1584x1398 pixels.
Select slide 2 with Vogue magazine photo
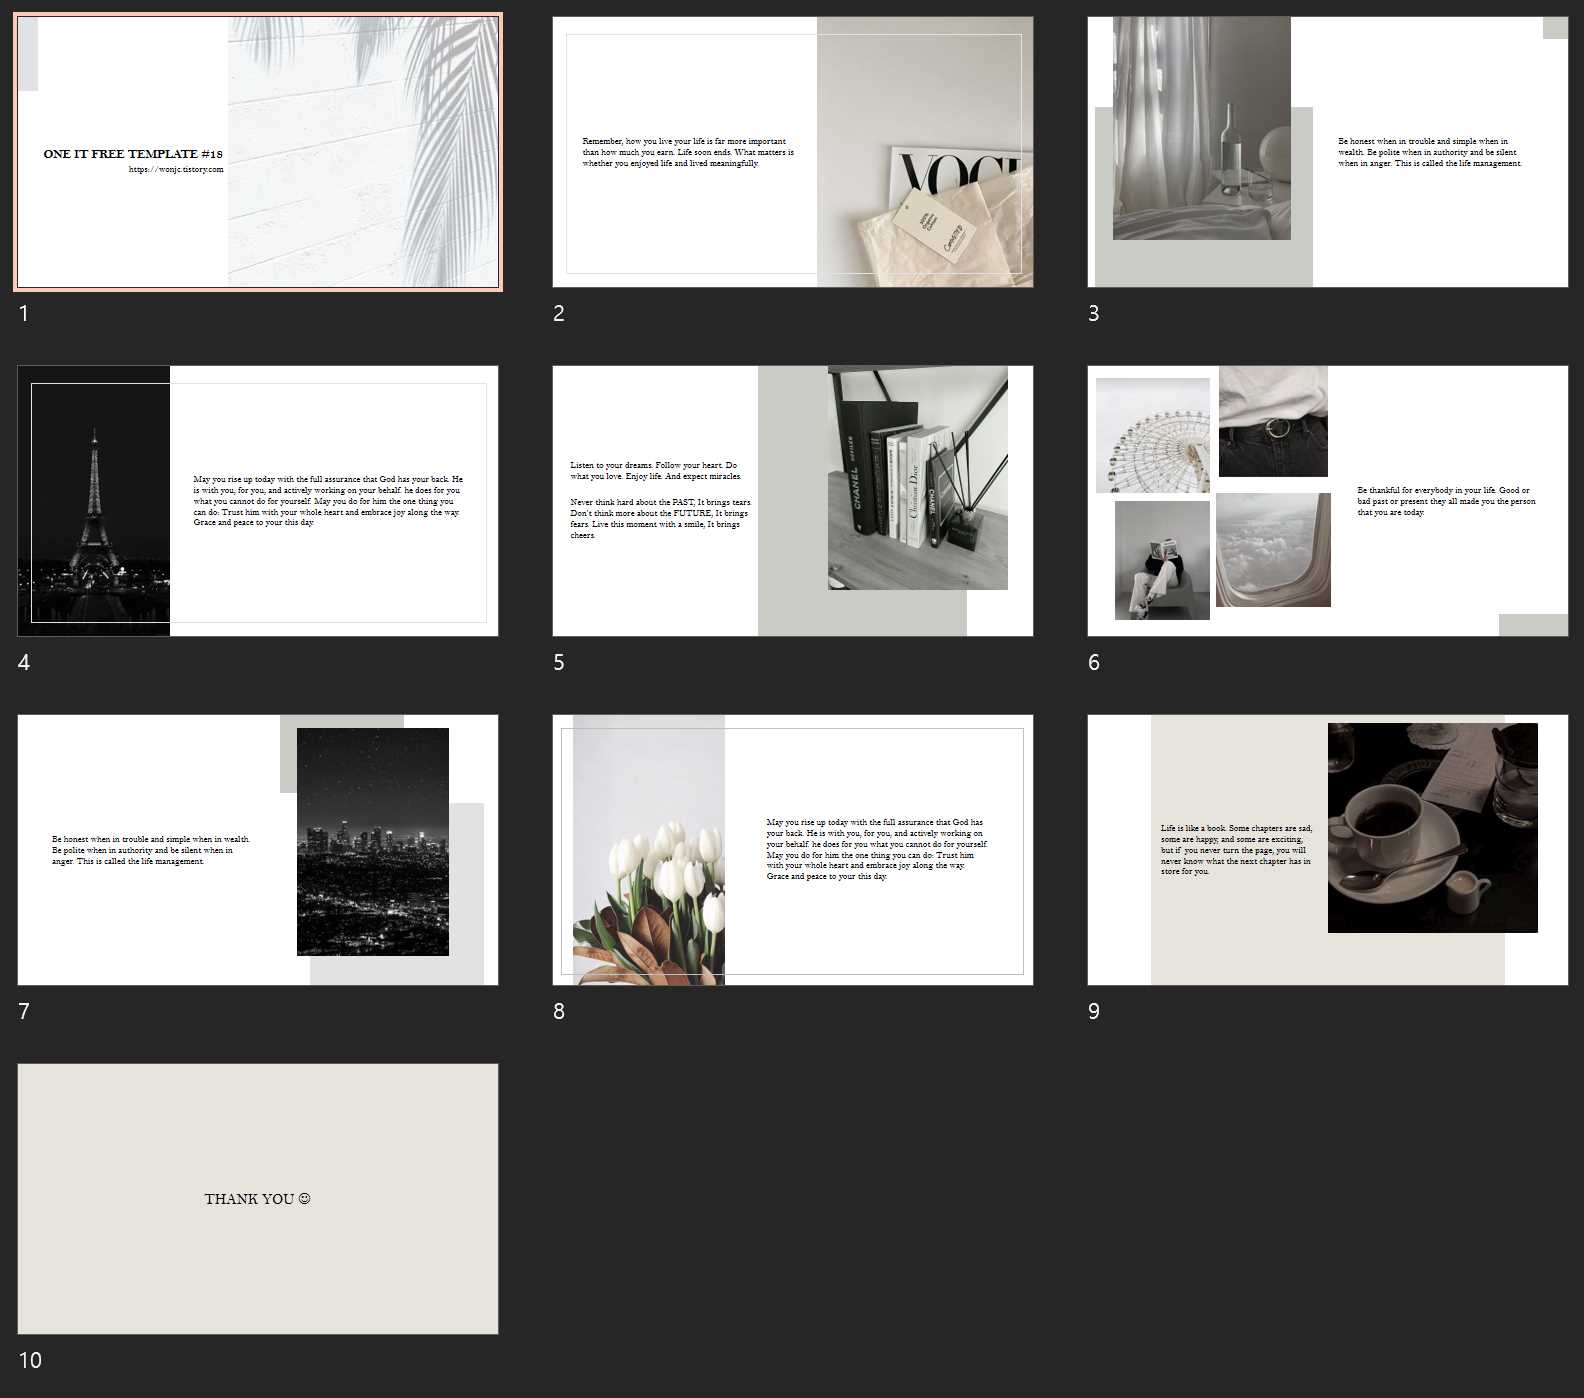pos(793,152)
